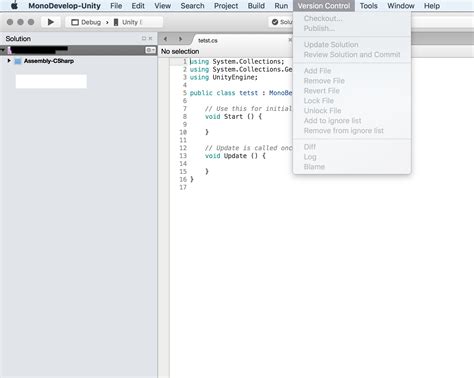Image resolution: width=474 pixels, height=378 pixels.
Task: Click the Assembly-CSharp project folder icon
Action: coord(18,61)
